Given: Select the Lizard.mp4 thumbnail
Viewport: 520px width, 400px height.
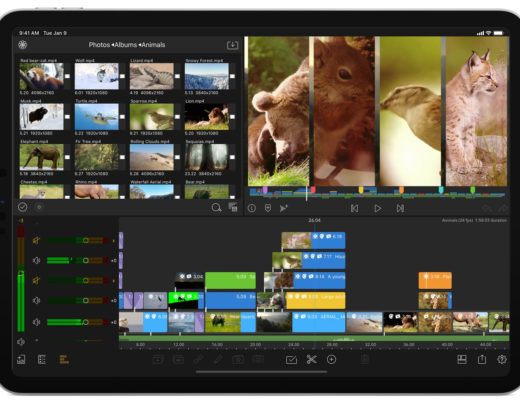Looking at the screenshot, I should pyautogui.click(x=151, y=76).
